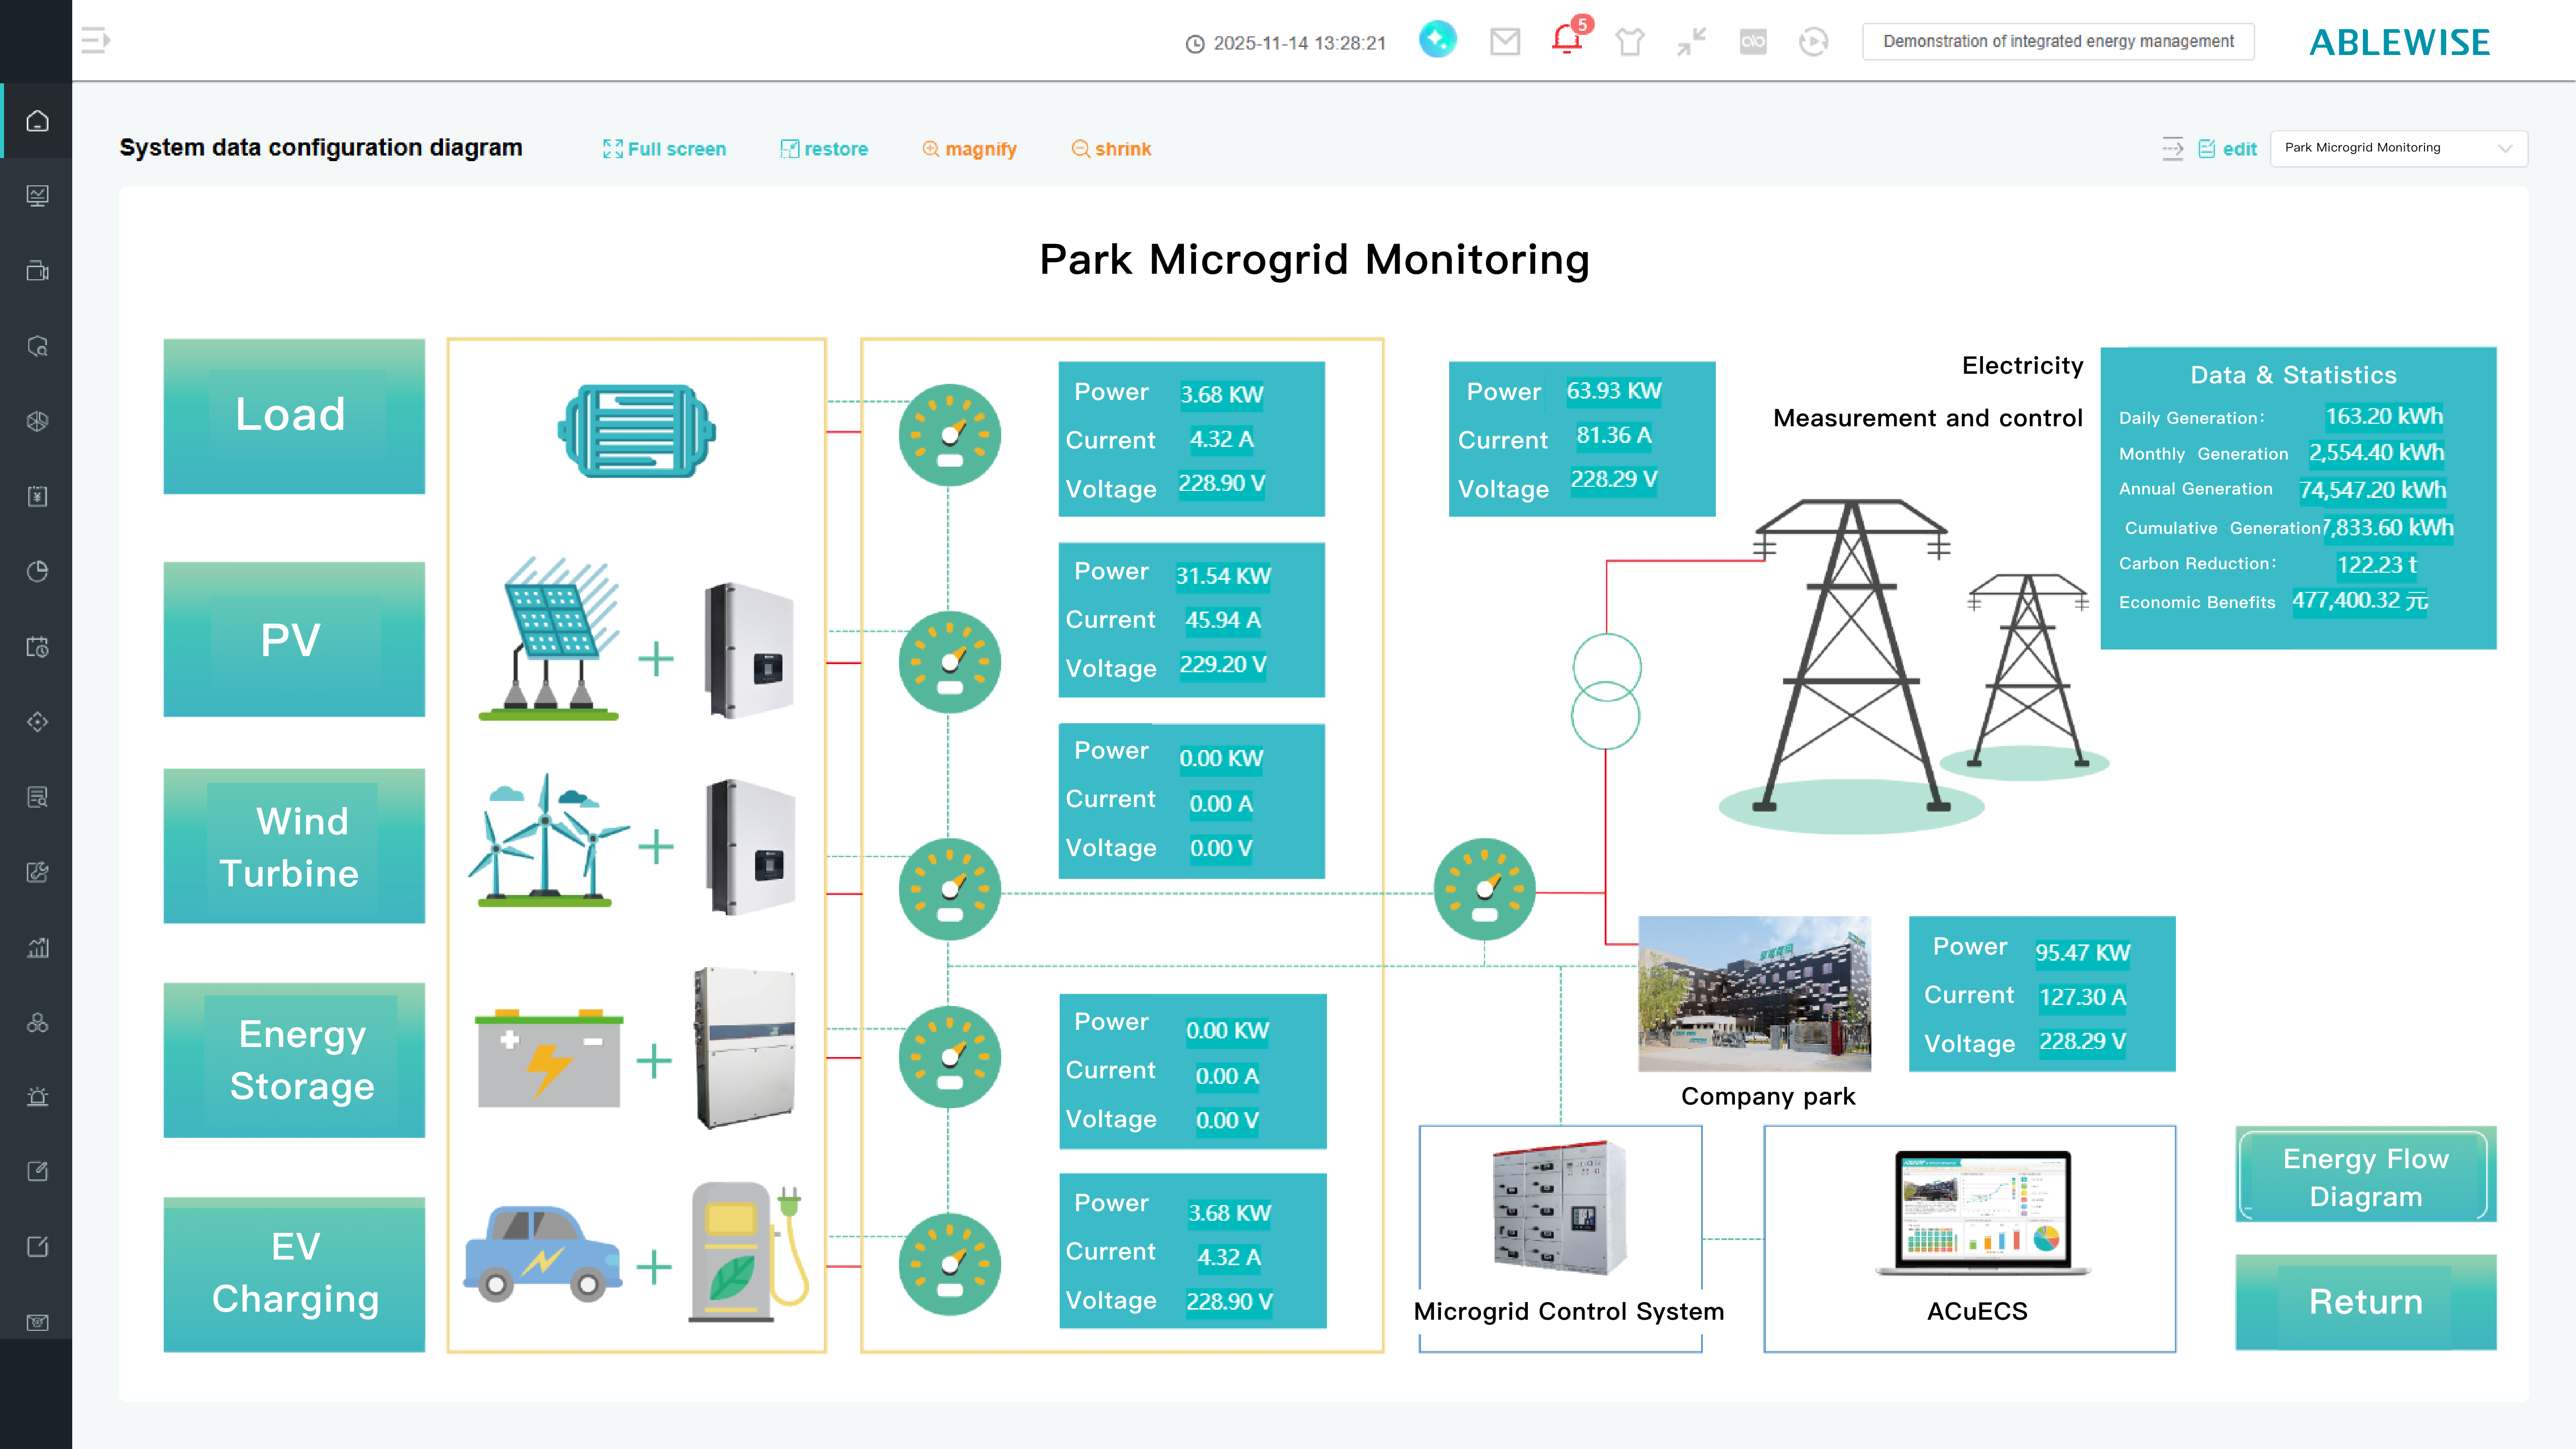Click the shrink option

click(x=1111, y=149)
